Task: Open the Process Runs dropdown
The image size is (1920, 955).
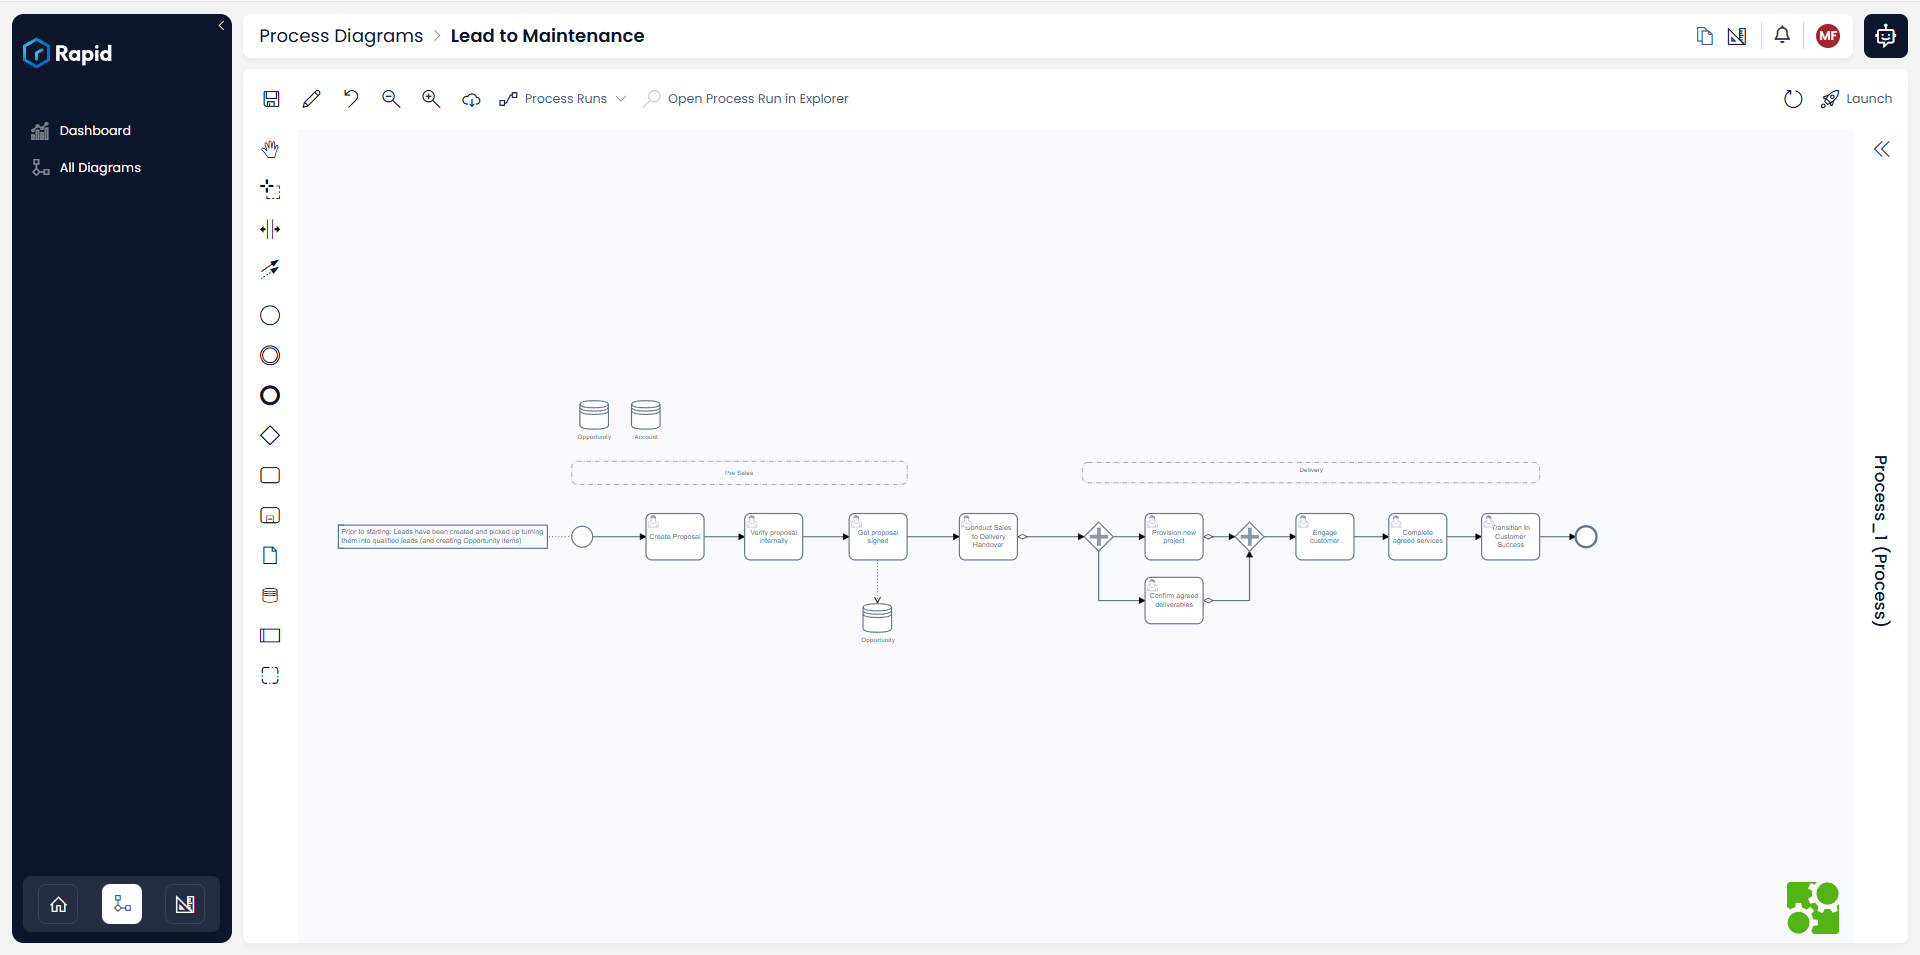Action: point(563,99)
